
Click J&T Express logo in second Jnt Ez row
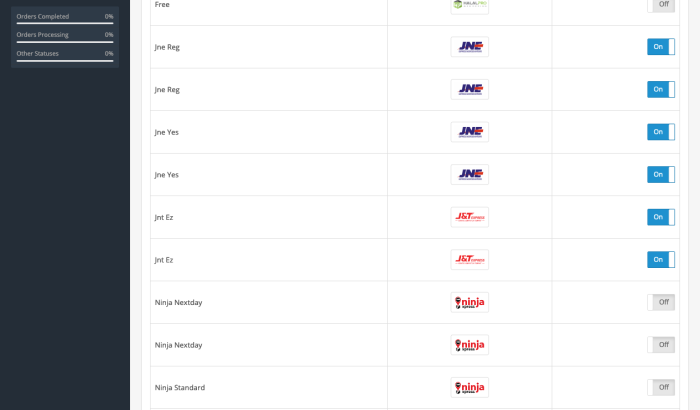(x=470, y=259)
